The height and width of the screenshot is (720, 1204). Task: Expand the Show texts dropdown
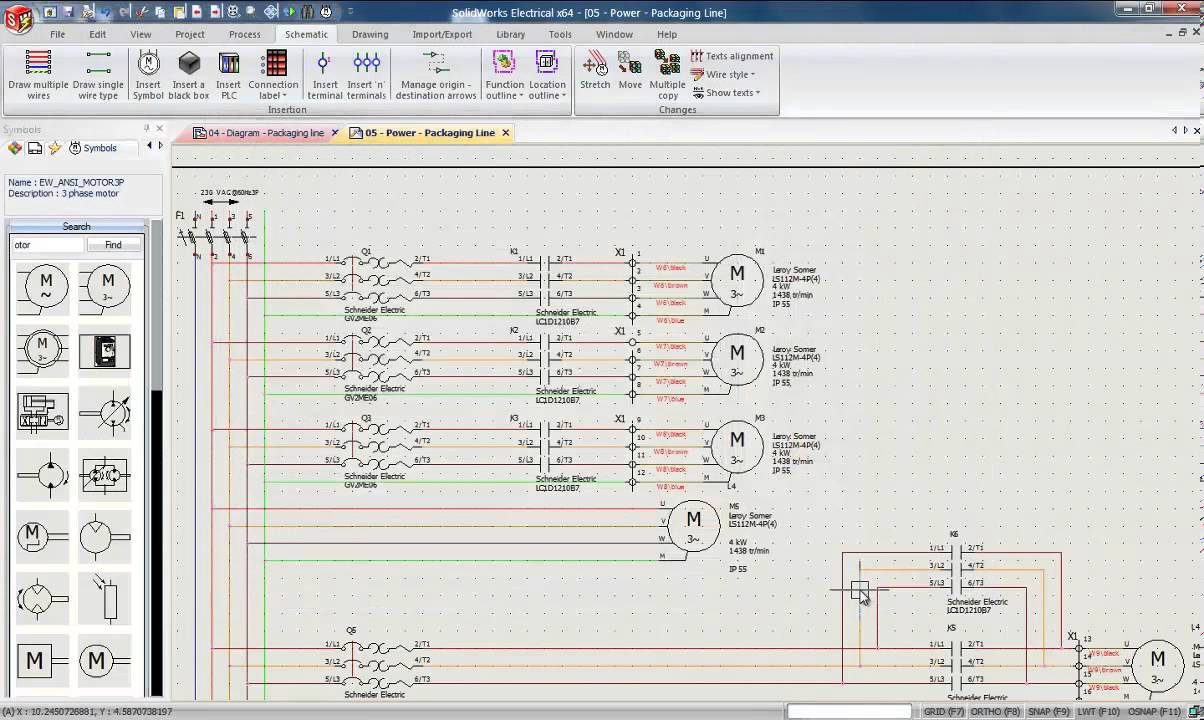[x=728, y=93]
